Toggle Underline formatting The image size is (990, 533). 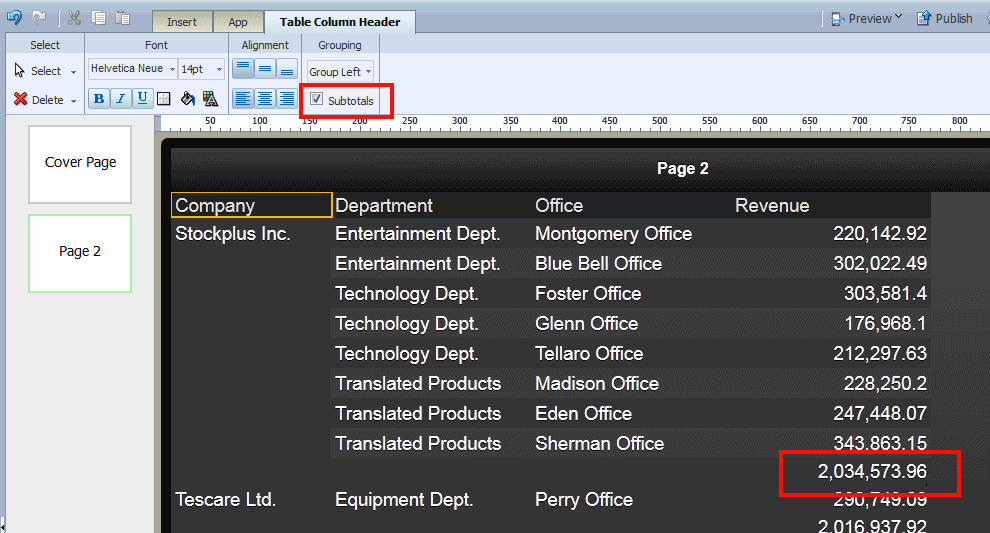(x=142, y=99)
